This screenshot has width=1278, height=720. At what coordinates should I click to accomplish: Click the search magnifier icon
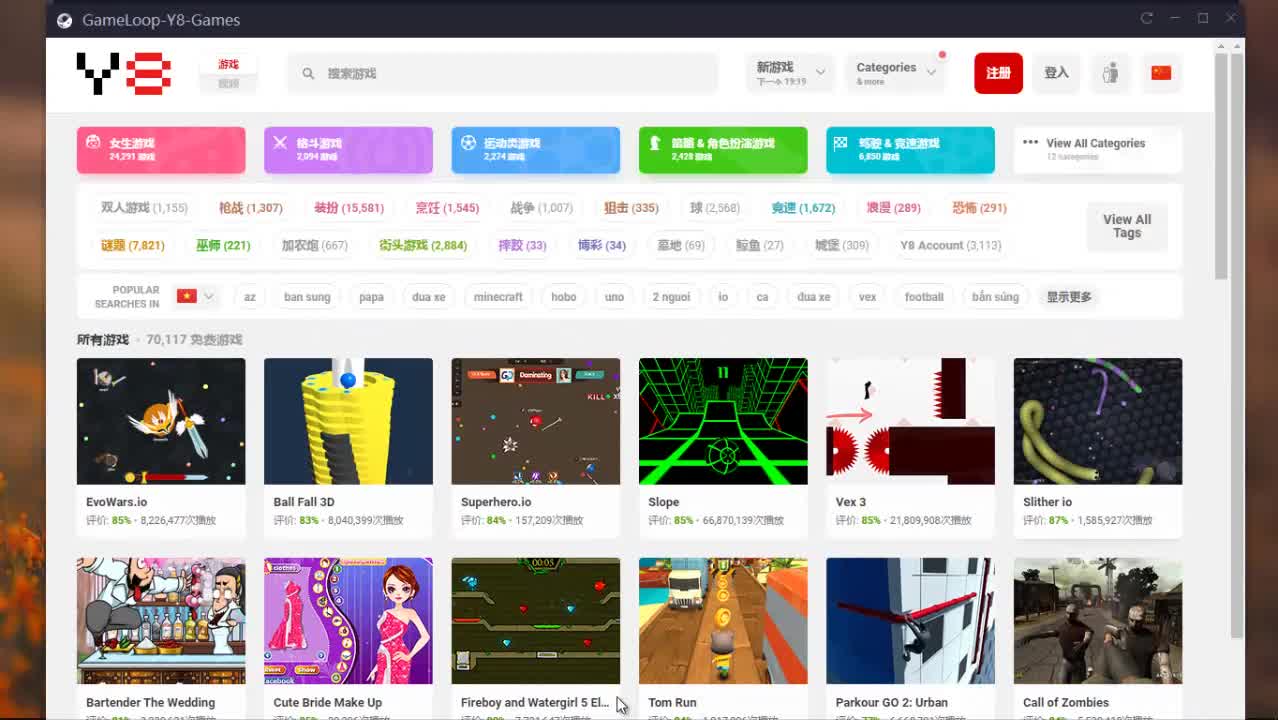coord(308,73)
